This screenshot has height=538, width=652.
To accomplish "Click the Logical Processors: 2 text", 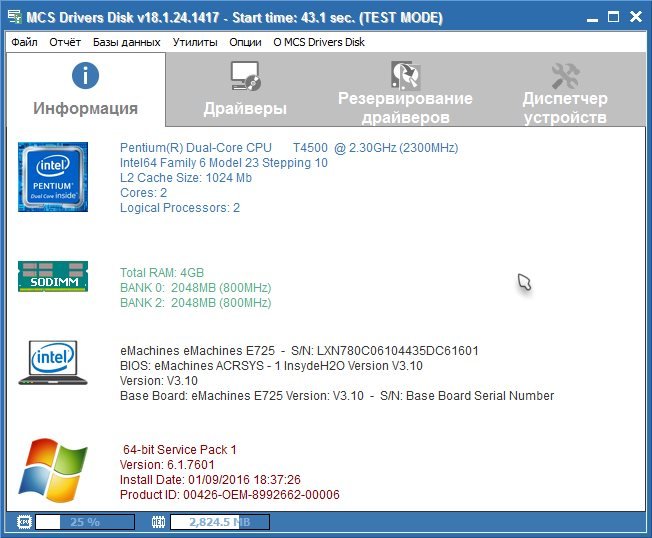I will pyautogui.click(x=180, y=207).
